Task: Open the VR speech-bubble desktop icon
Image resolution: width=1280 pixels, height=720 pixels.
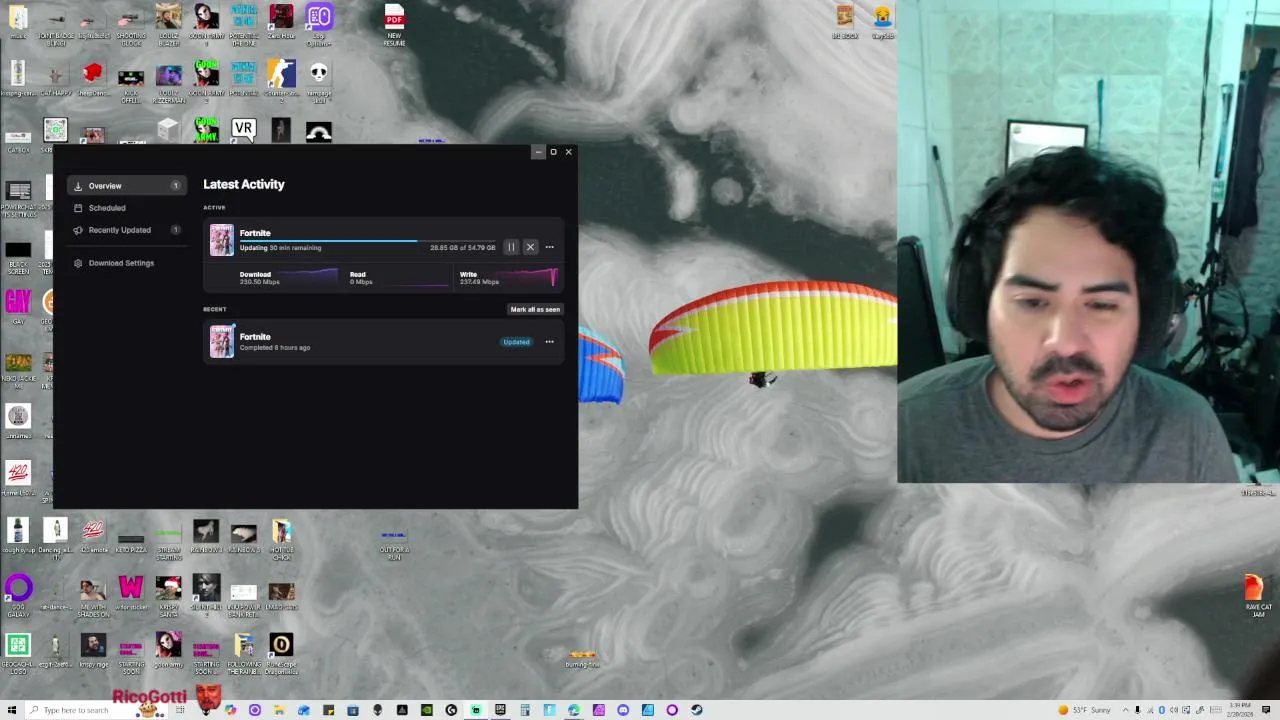Action: 243,129
